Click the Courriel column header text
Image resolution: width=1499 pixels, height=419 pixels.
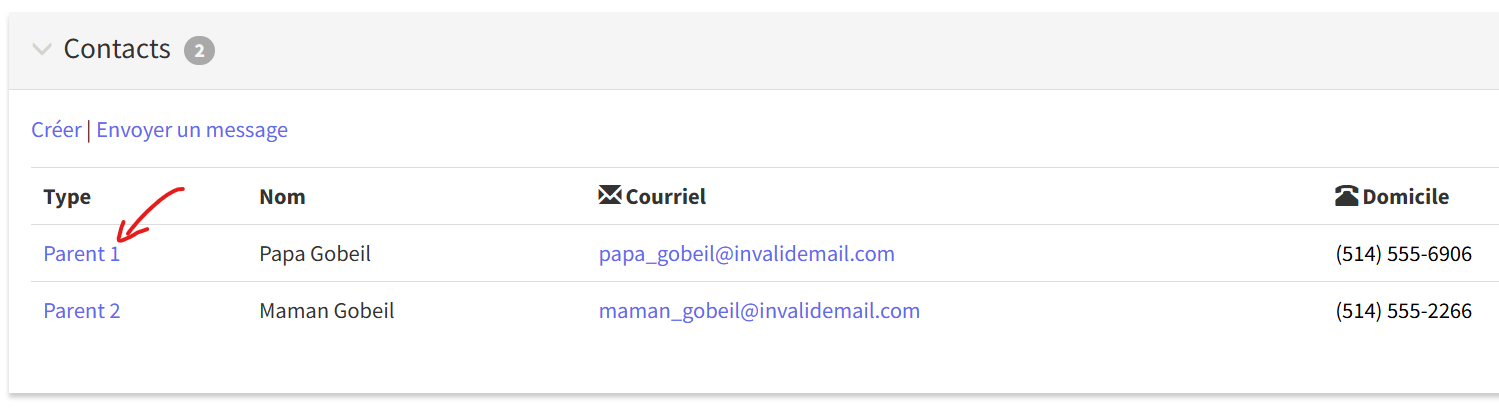coord(666,197)
